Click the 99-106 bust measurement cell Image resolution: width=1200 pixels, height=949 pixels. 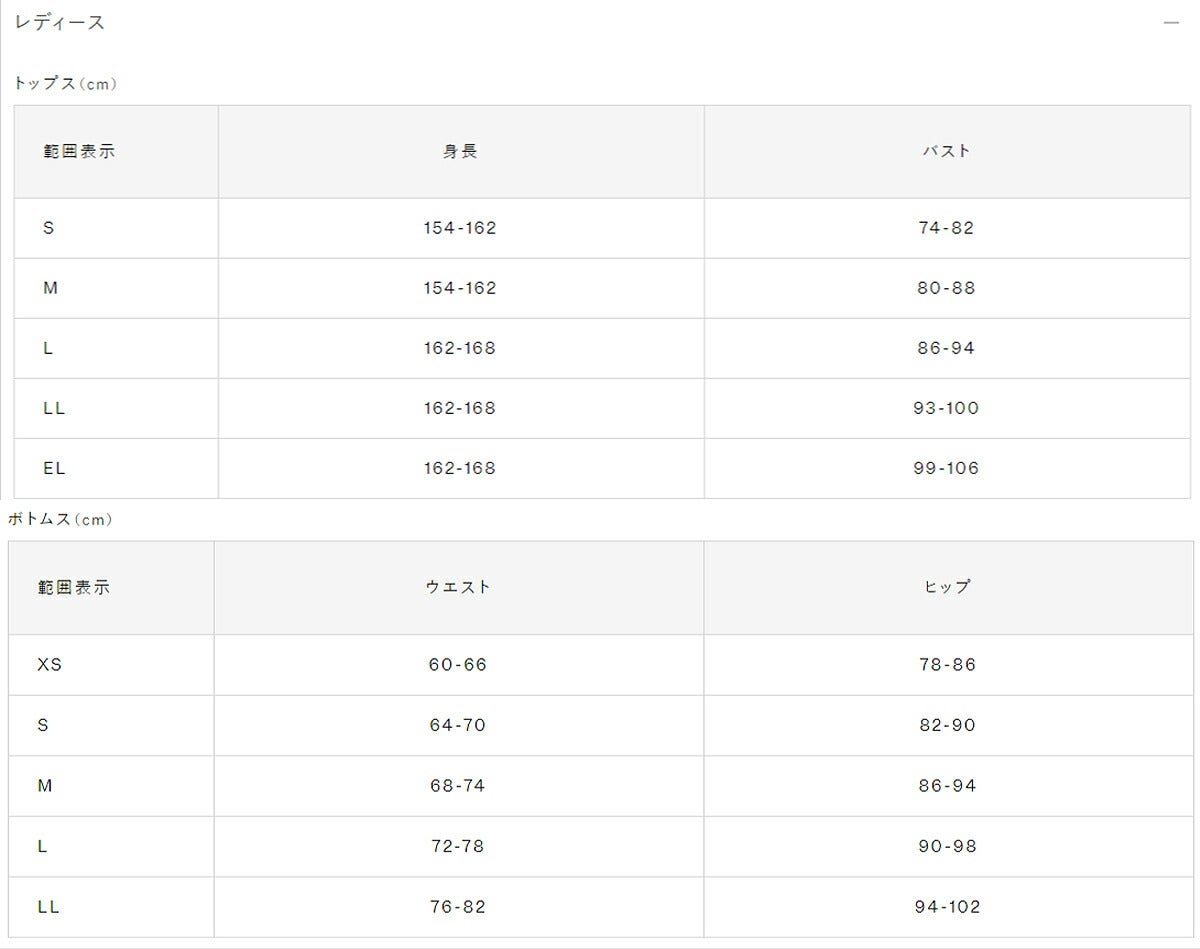pyautogui.click(x=946, y=468)
